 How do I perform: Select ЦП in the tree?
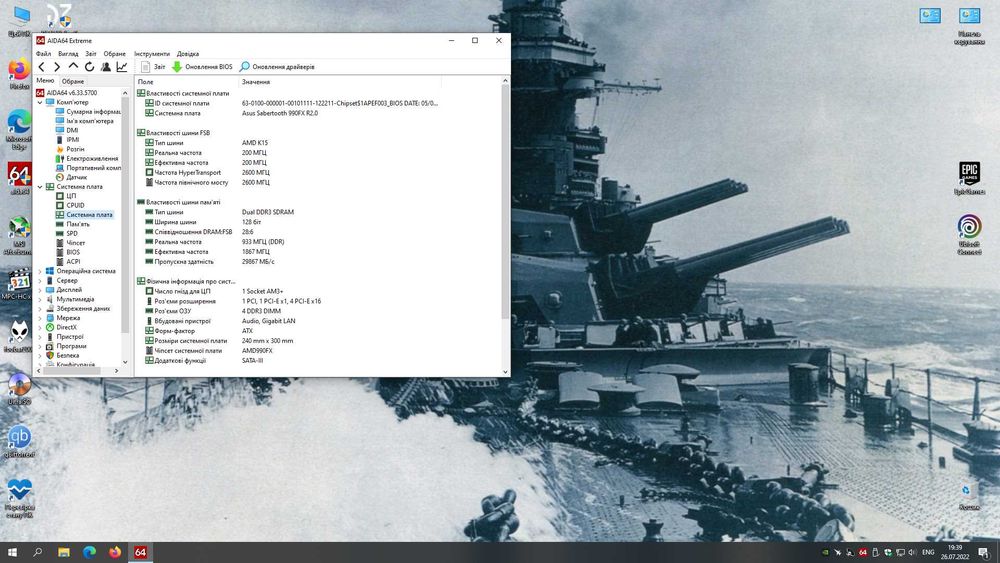tap(71, 196)
